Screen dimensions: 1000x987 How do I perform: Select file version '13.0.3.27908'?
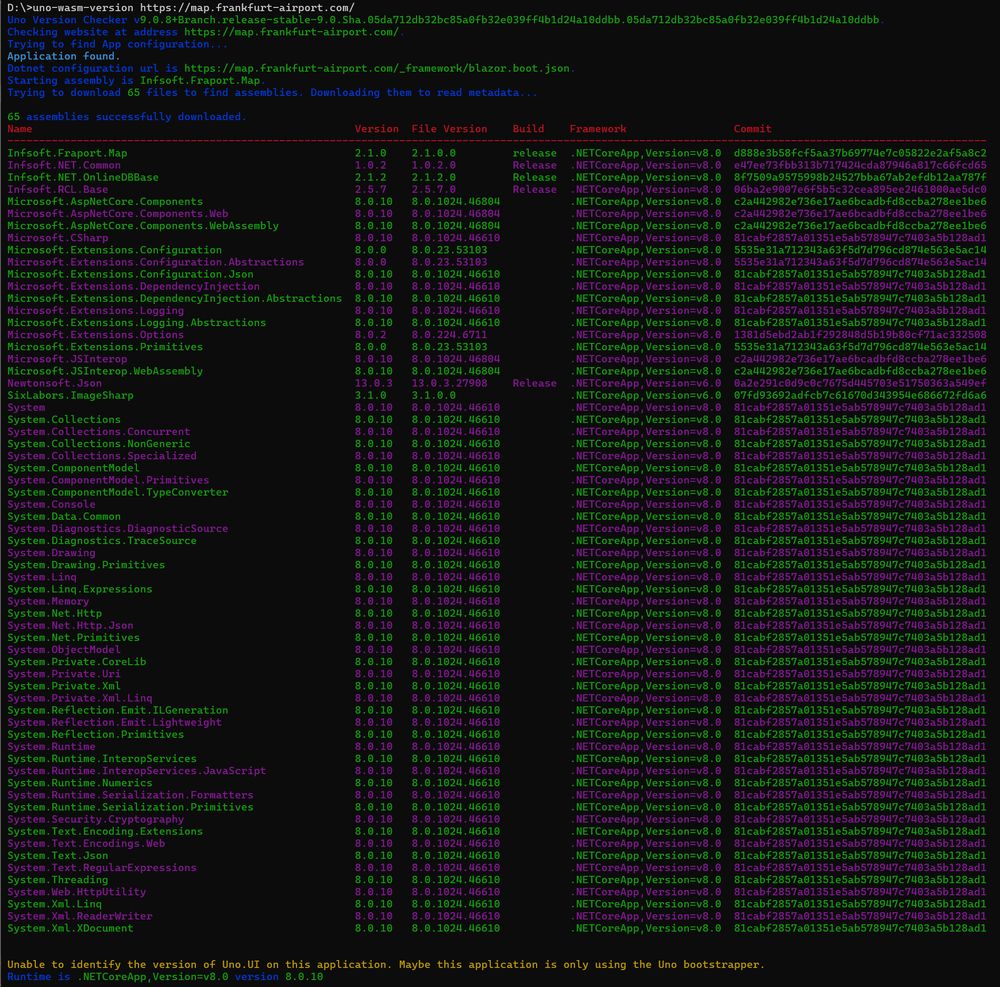(x=449, y=383)
